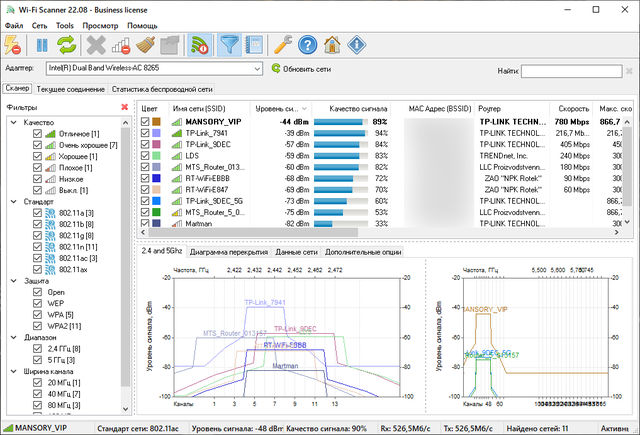Toggle the 5 ГГц [3] band checkbox
The height and width of the screenshot is (435, 640).
(38, 360)
